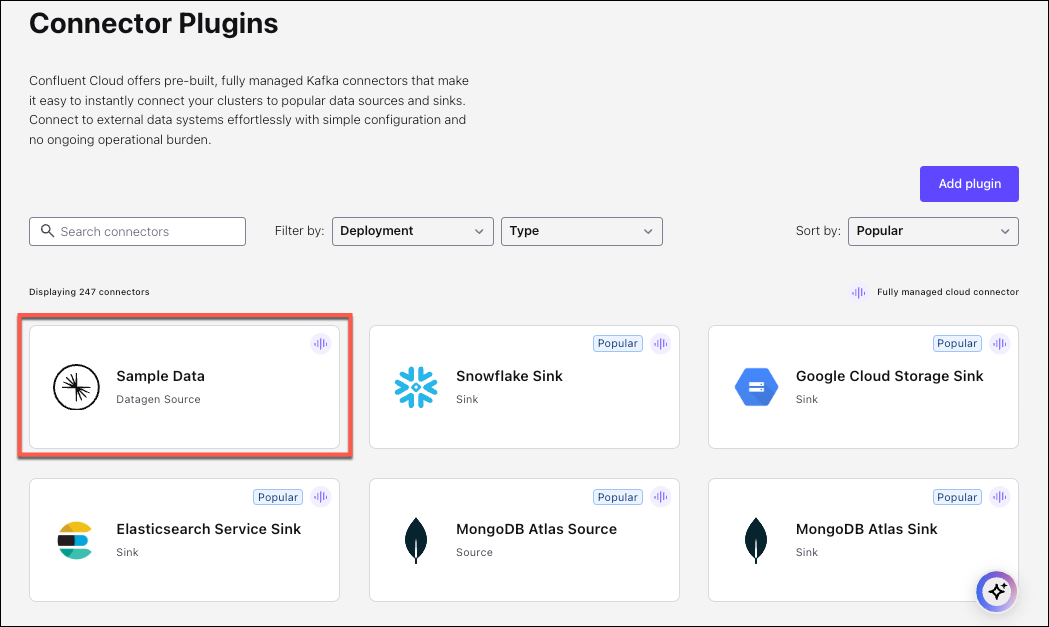Click the Google Cloud Storage hexagon icon
The image size is (1049, 627).
754,387
